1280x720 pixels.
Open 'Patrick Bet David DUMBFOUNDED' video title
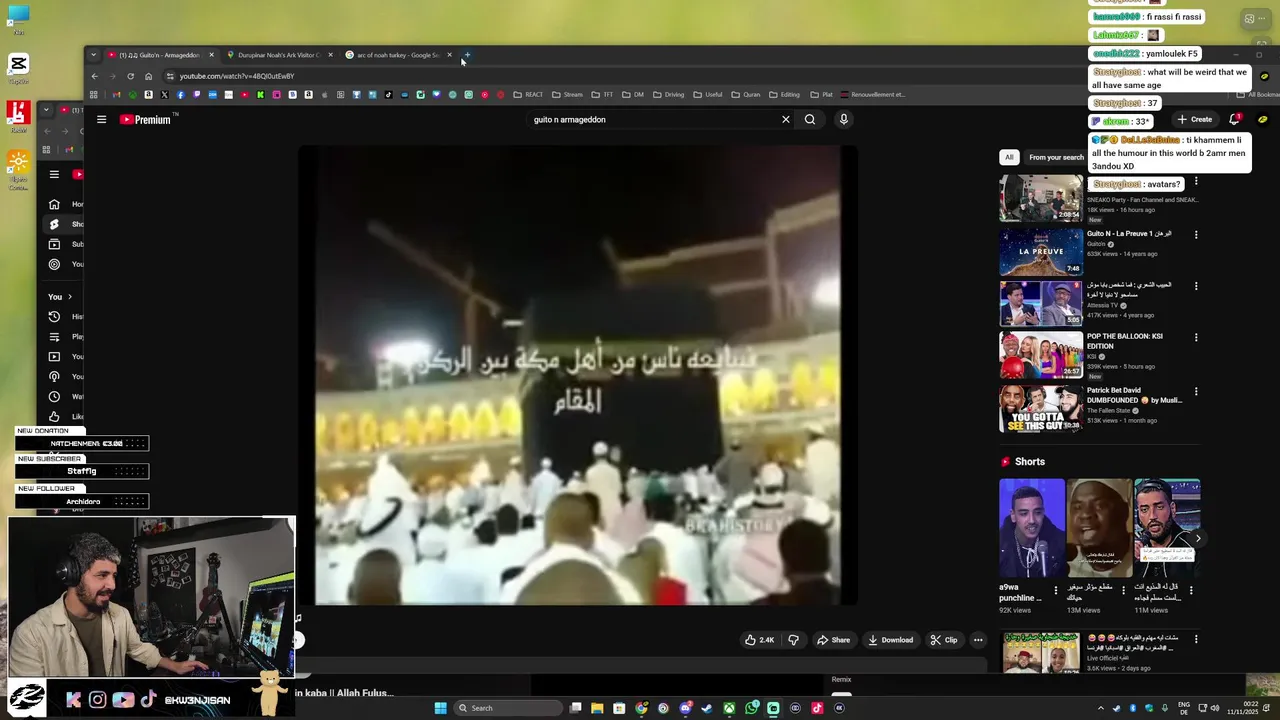pos(1134,395)
